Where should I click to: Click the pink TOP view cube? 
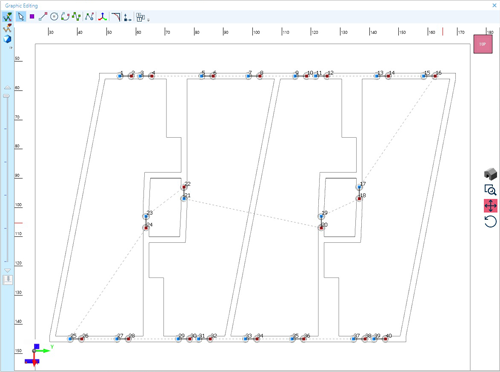pos(483,44)
